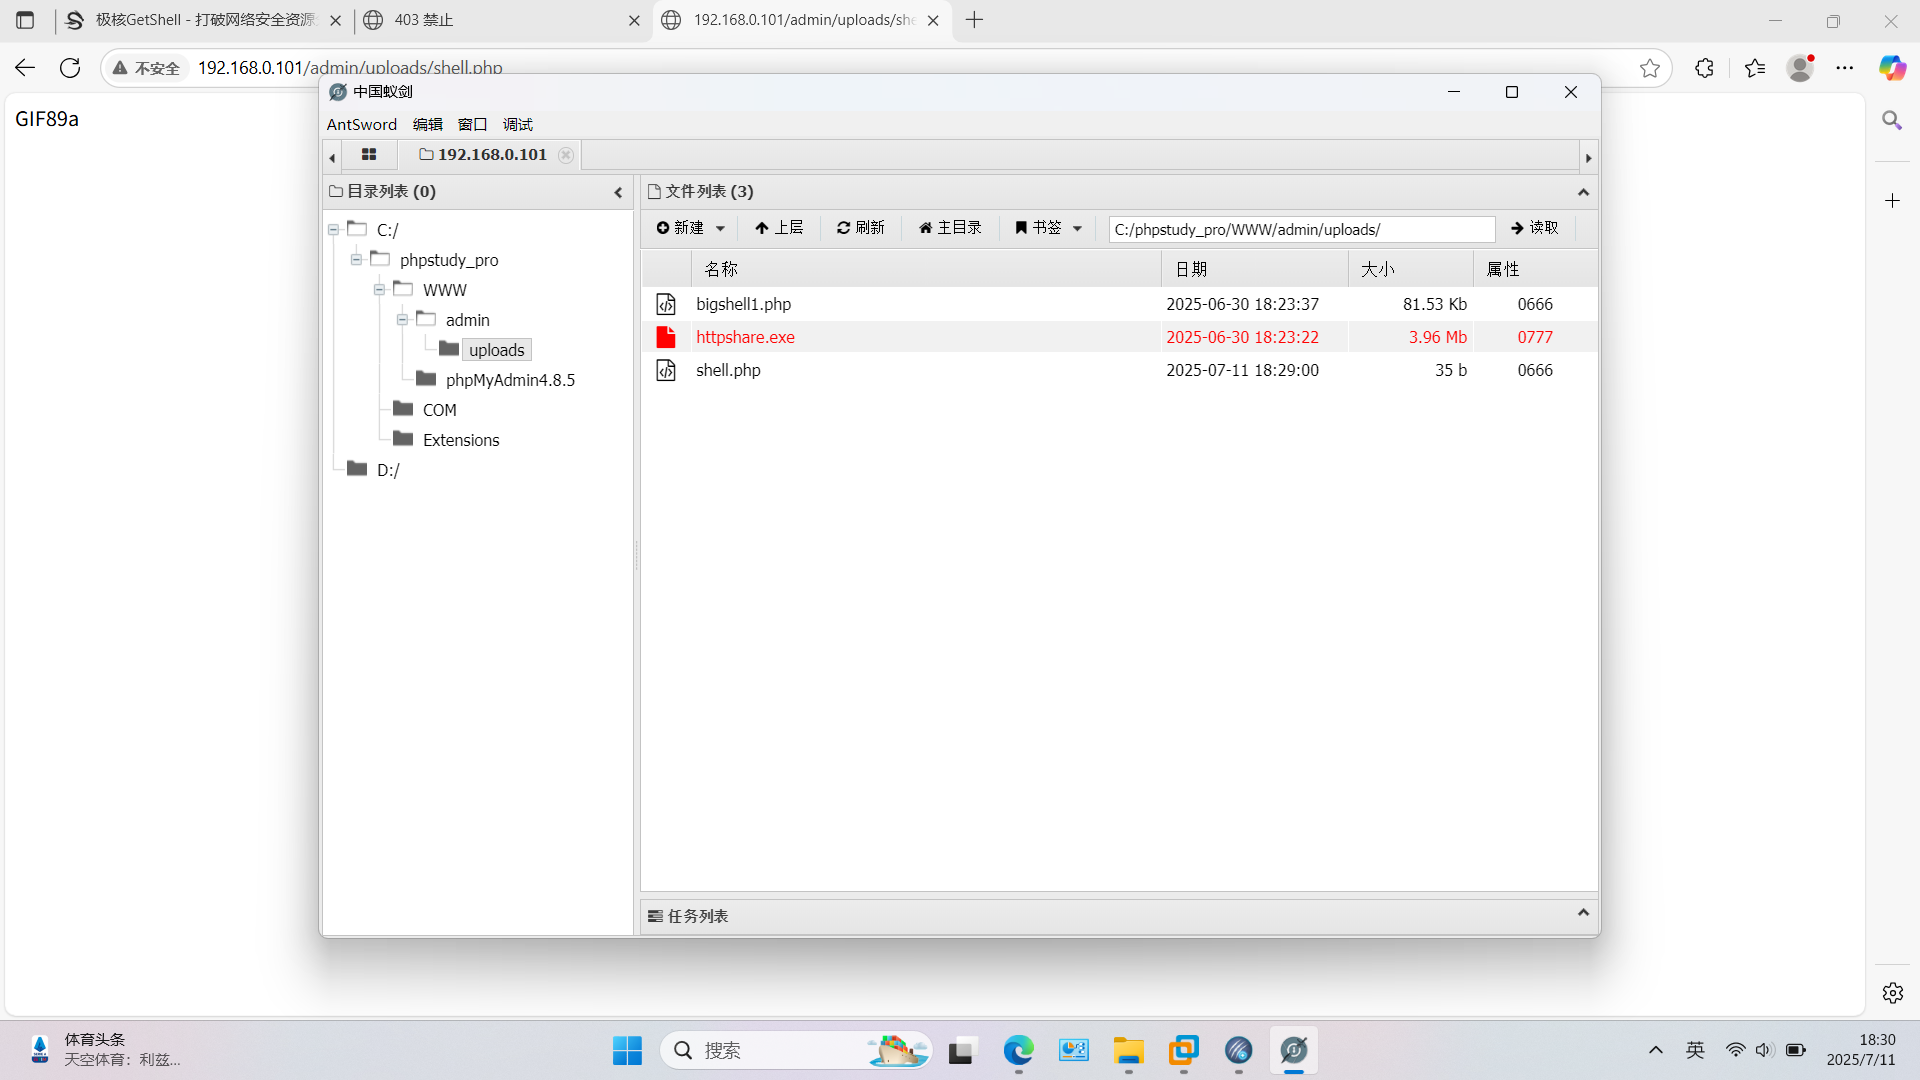Image resolution: width=1920 pixels, height=1080 pixels.
Task: Collapse the directory list panel arrow
Action: [x=618, y=192]
